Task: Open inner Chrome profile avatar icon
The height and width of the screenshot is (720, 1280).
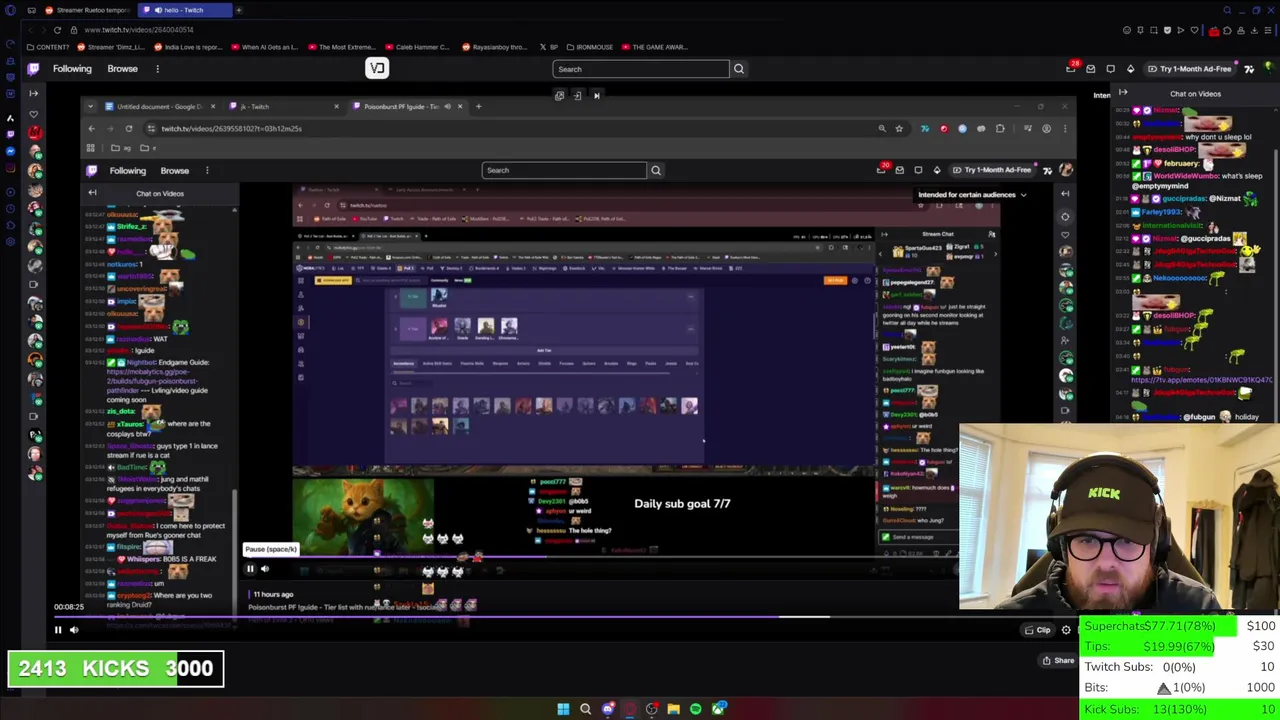Action: 1046,128
